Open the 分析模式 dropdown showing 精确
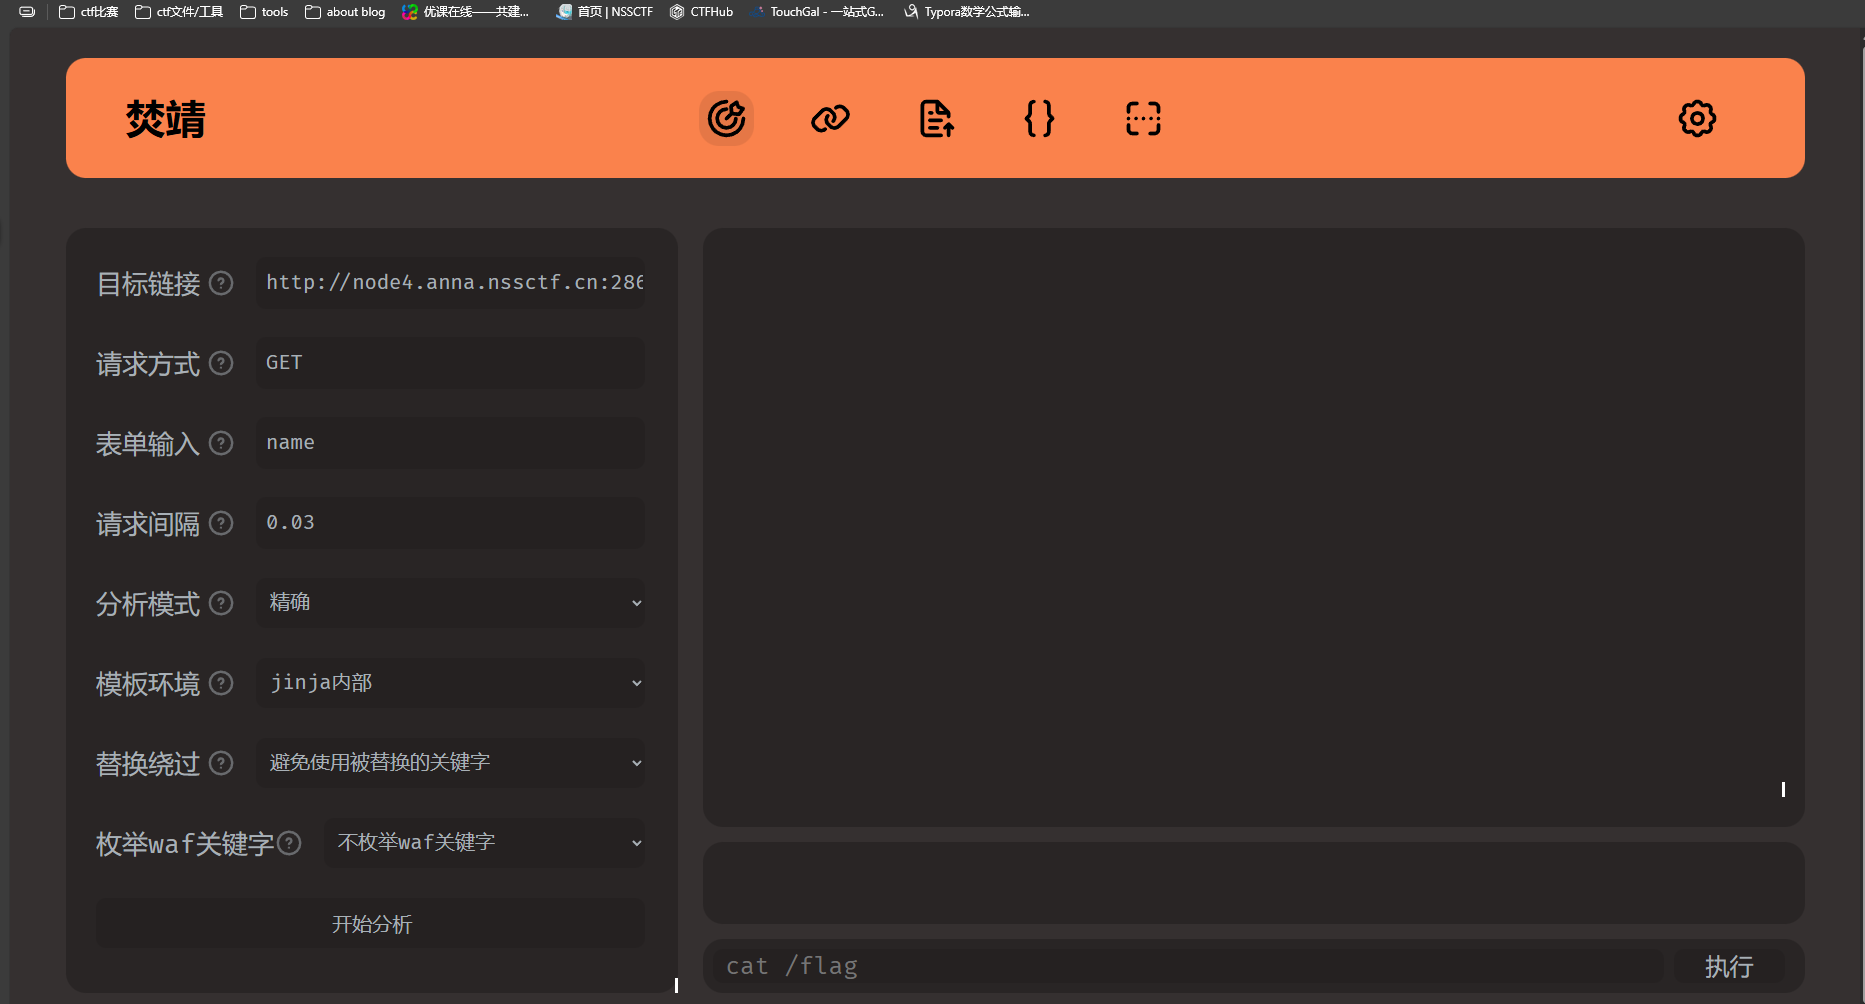Screen dimensions: 1865x1004 [x=450, y=602]
